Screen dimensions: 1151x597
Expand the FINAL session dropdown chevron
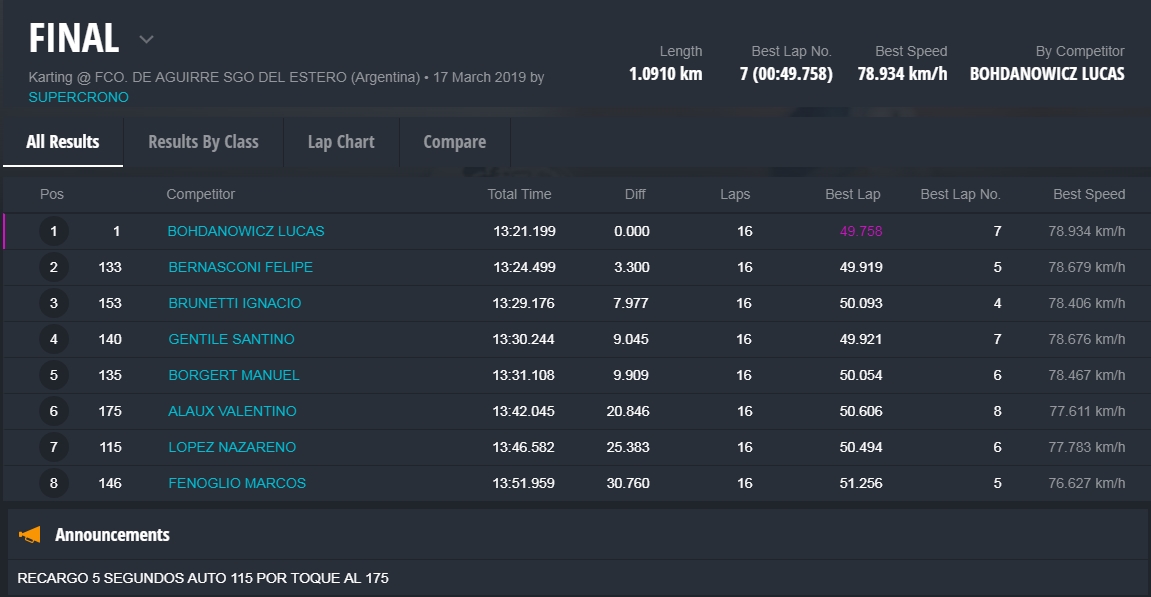point(146,40)
